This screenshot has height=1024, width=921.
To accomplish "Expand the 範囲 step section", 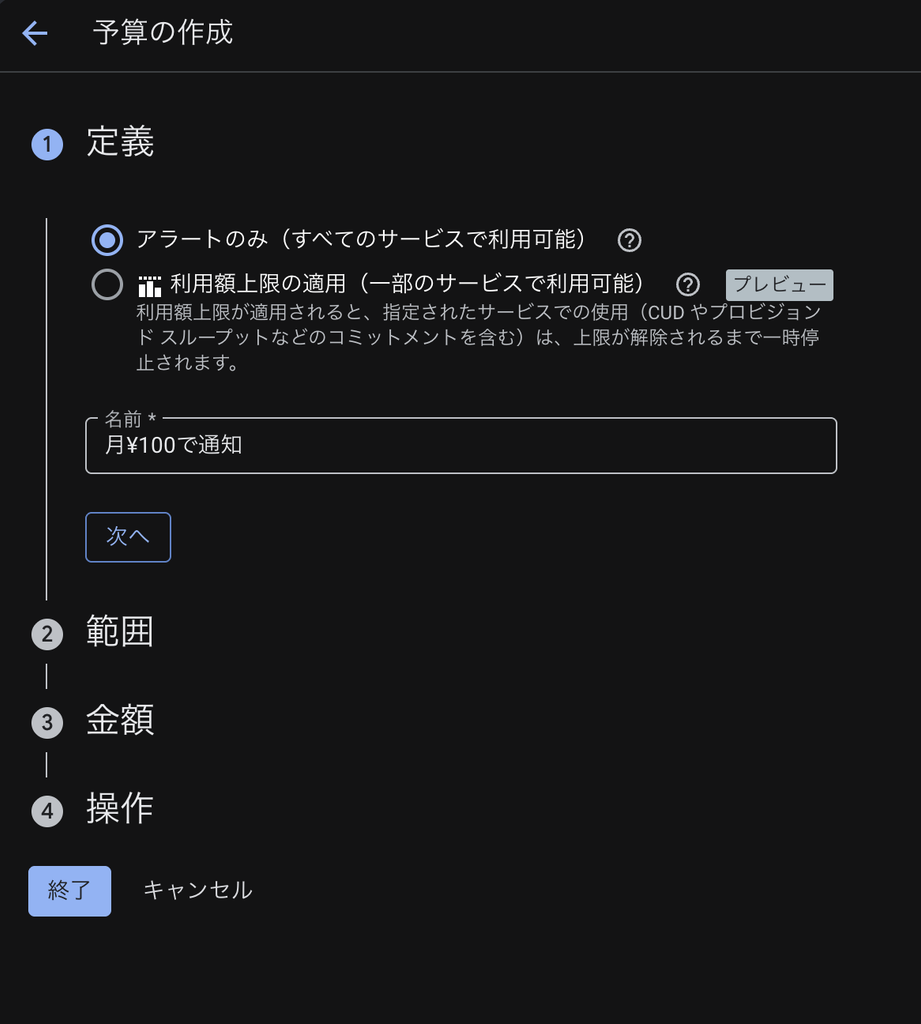I will pos(120,632).
